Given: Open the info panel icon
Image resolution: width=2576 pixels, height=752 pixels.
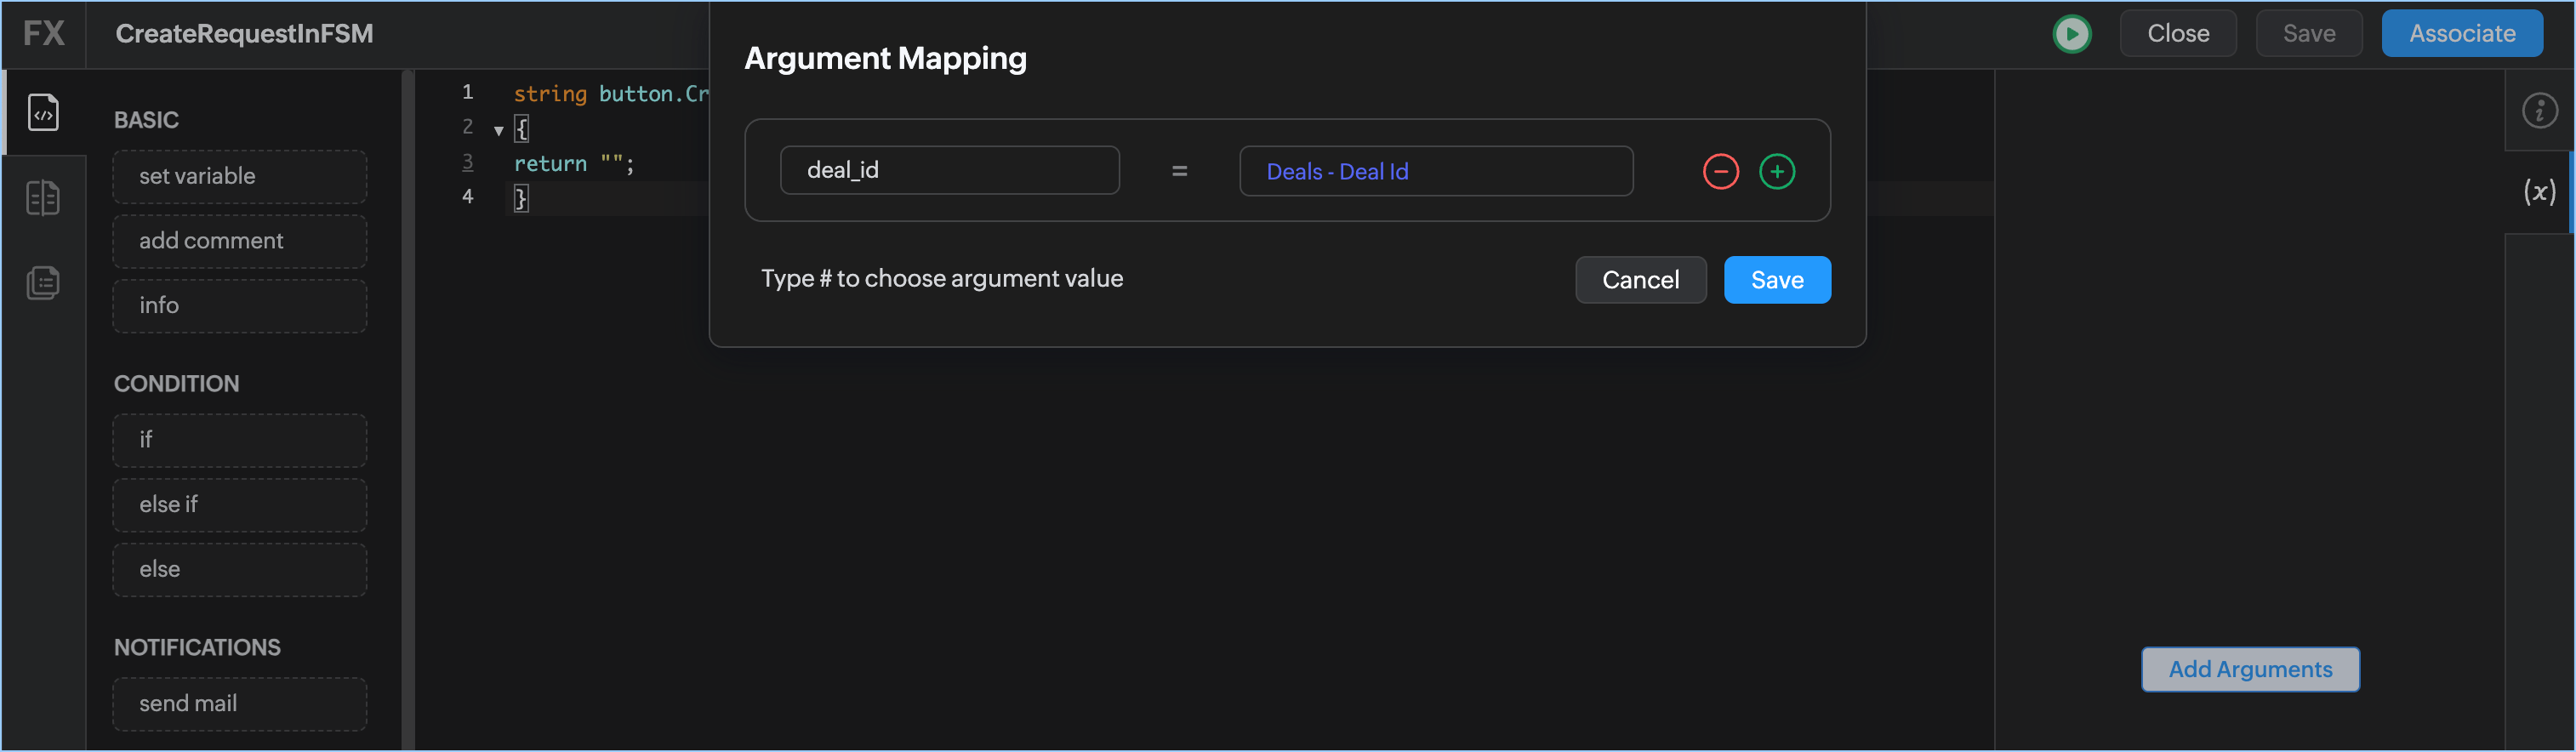Looking at the screenshot, I should (2539, 111).
